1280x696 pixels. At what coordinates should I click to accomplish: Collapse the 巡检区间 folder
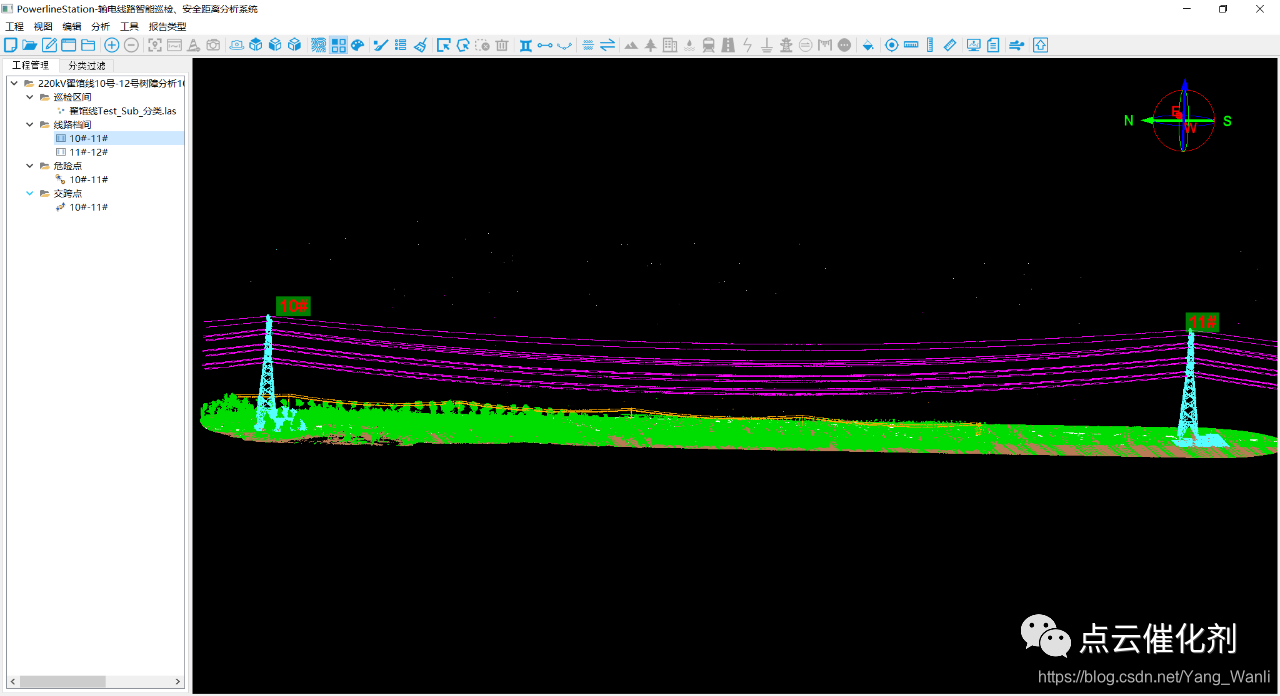30,97
